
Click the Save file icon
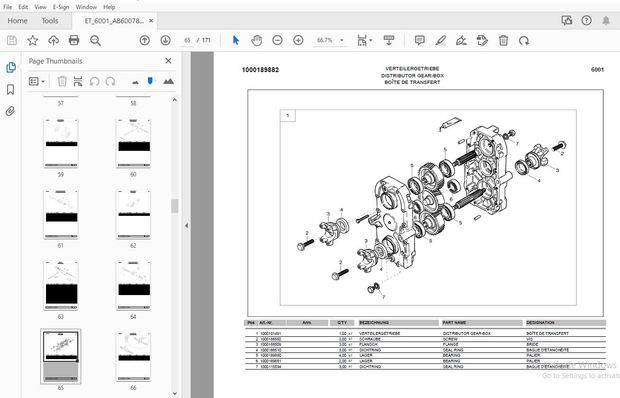coord(12,40)
